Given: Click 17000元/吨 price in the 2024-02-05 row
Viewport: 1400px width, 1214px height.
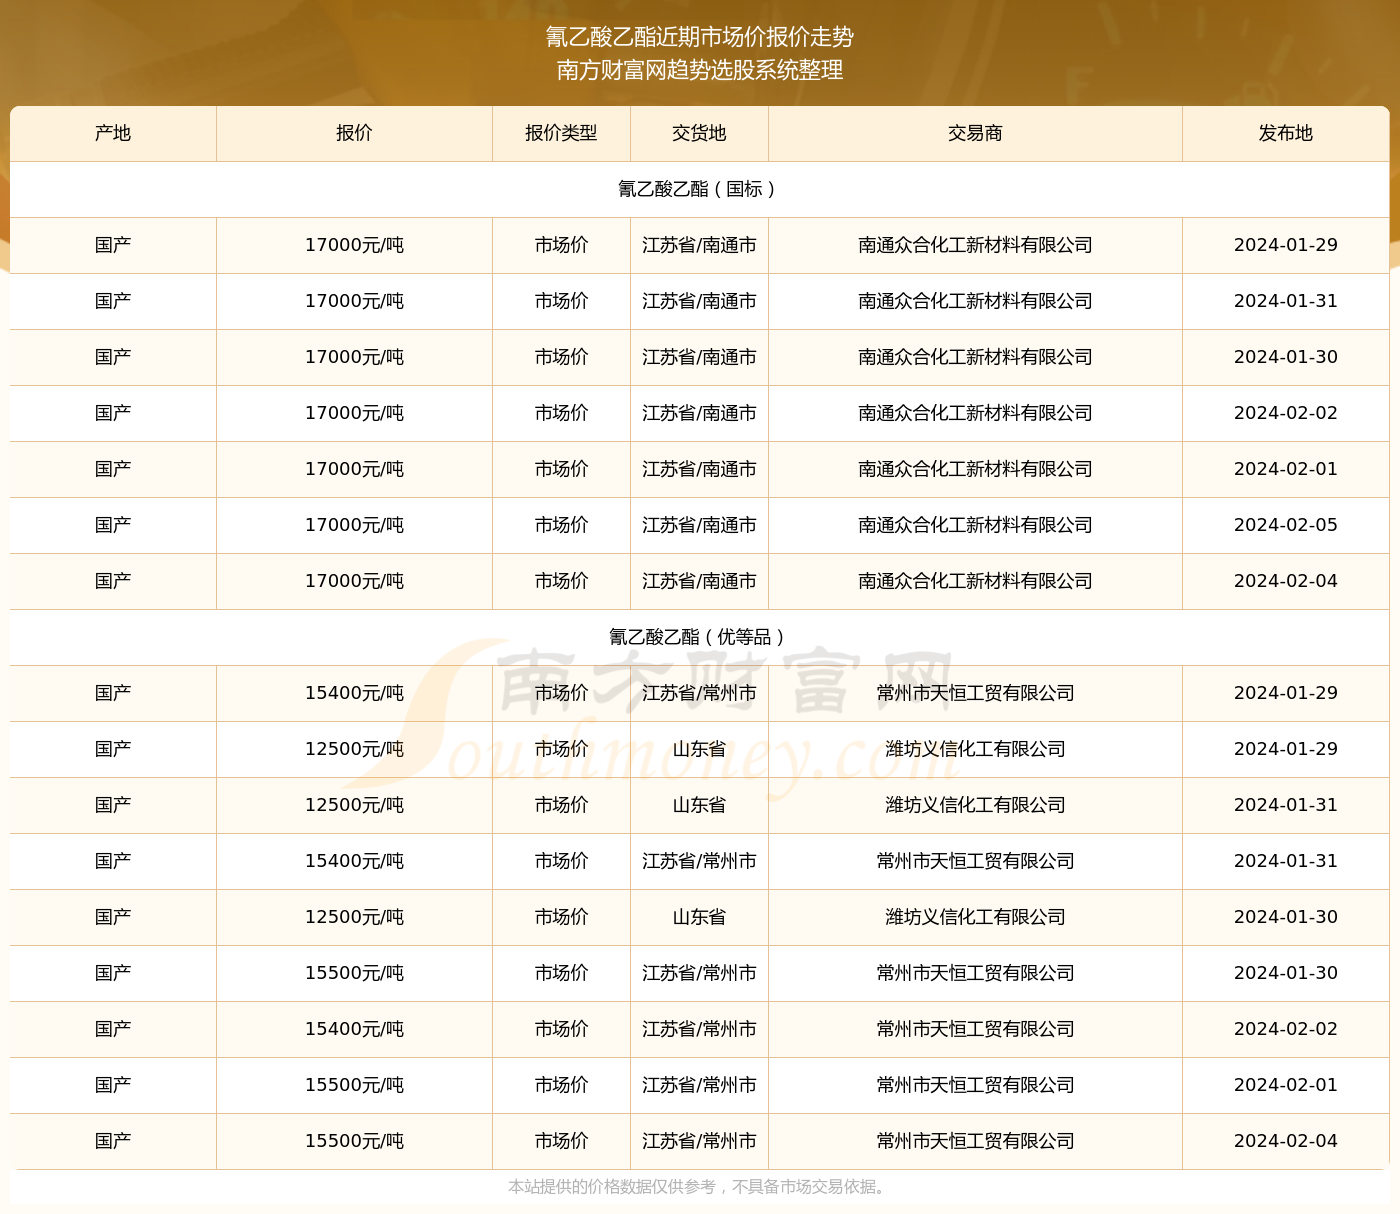Looking at the screenshot, I should pyautogui.click(x=354, y=525).
